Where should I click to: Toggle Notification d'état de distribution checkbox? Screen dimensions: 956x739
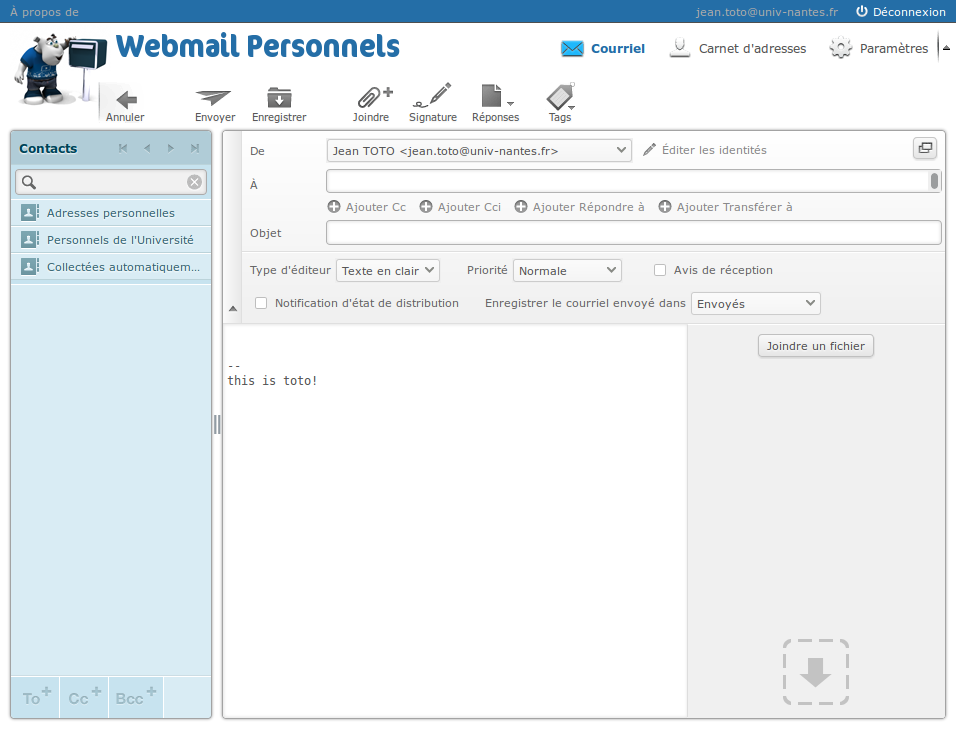[x=261, y=303]
